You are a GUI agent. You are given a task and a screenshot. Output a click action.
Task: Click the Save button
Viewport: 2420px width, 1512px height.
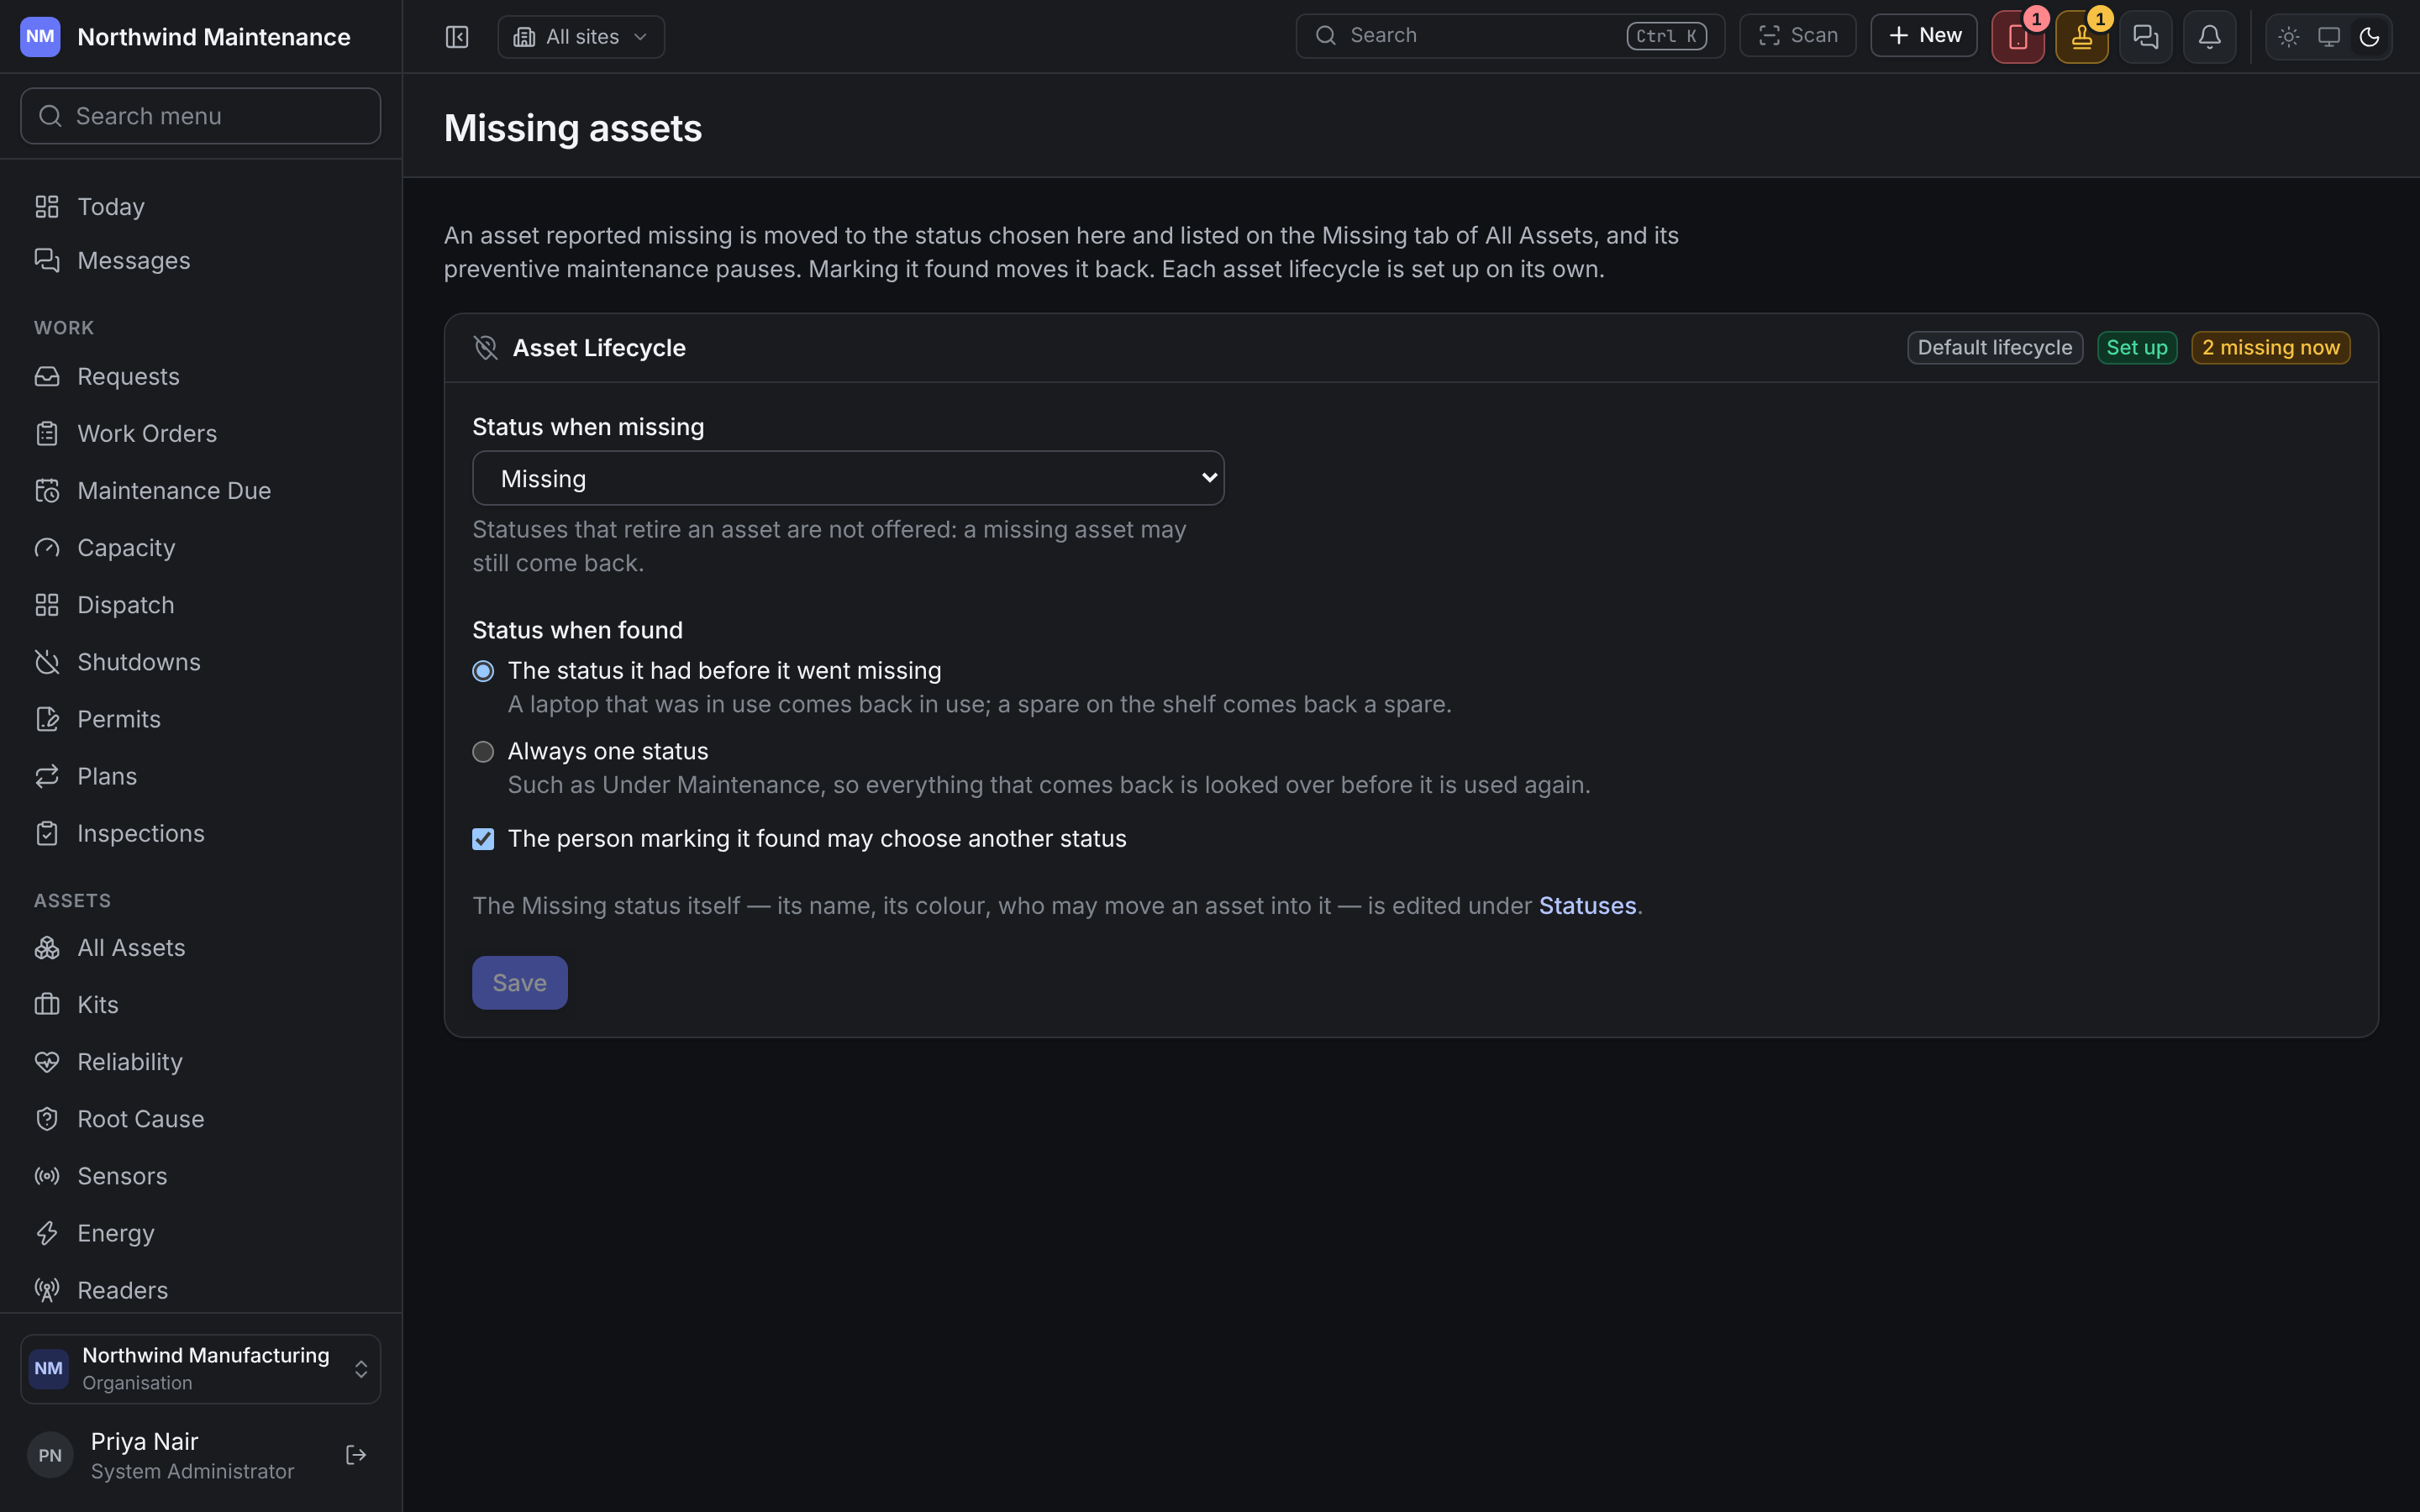519,983
